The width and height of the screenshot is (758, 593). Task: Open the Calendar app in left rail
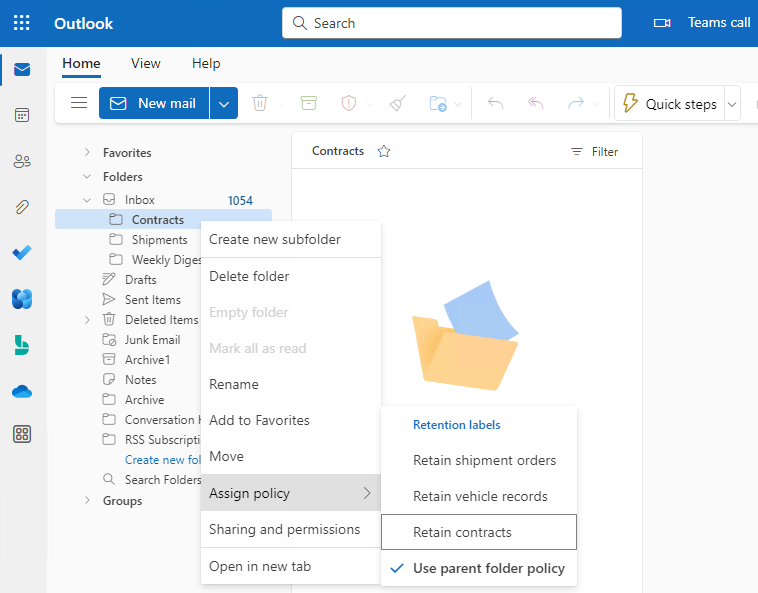[x=22, y=115]
